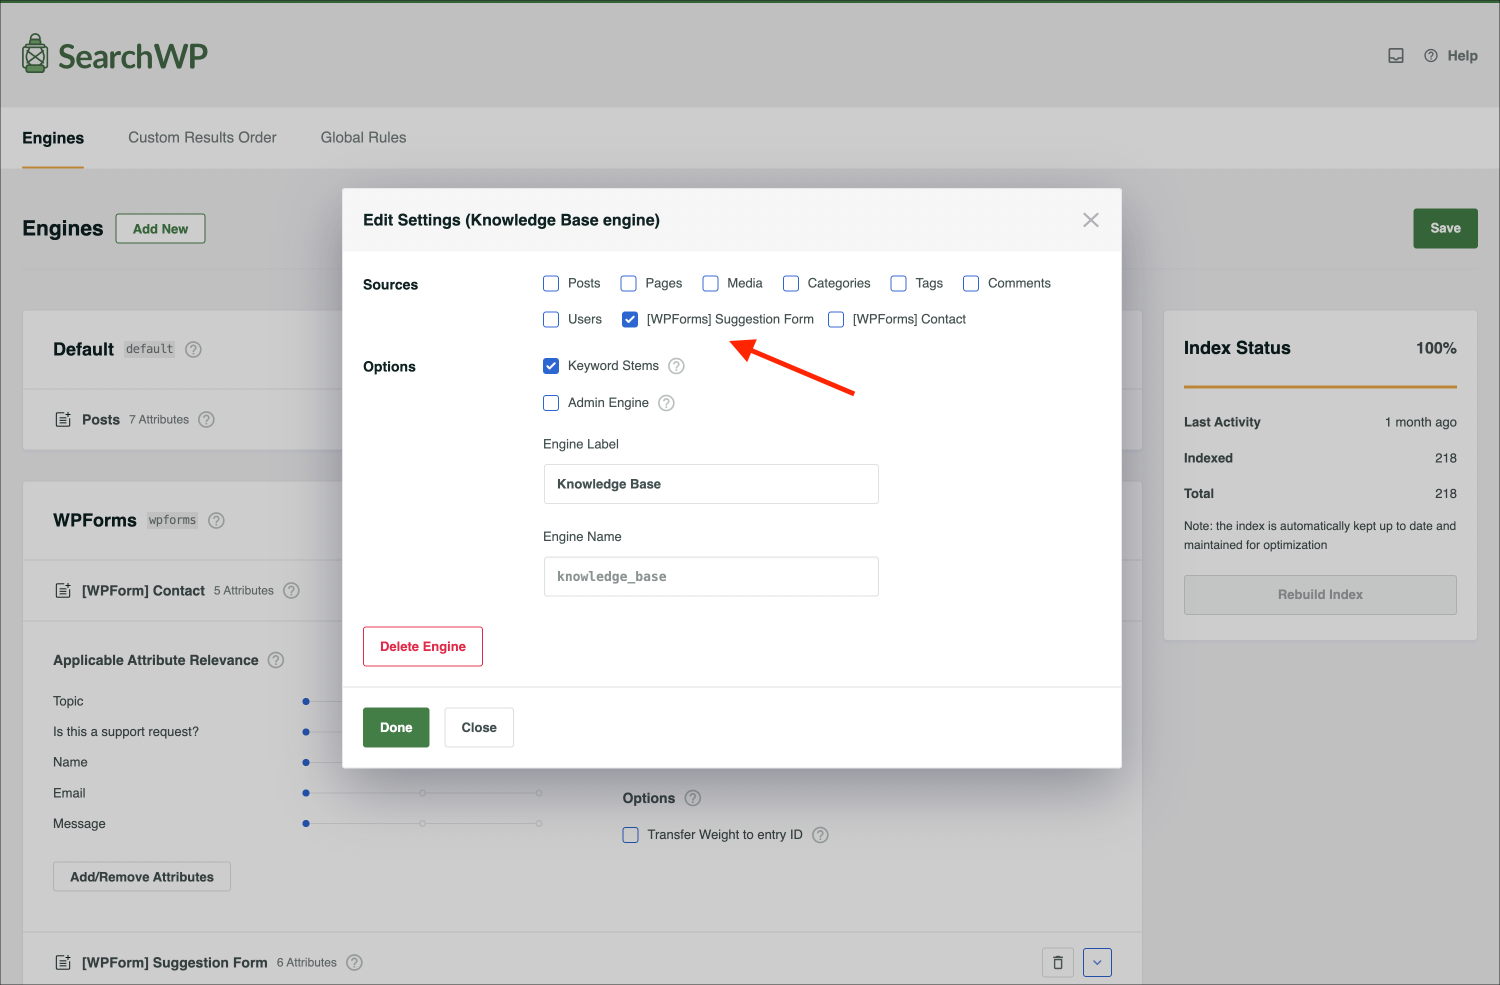Click help icon beside Keyword Stems
The width and height of the screenshot is (1500, 985).
[x=676, y=366]
